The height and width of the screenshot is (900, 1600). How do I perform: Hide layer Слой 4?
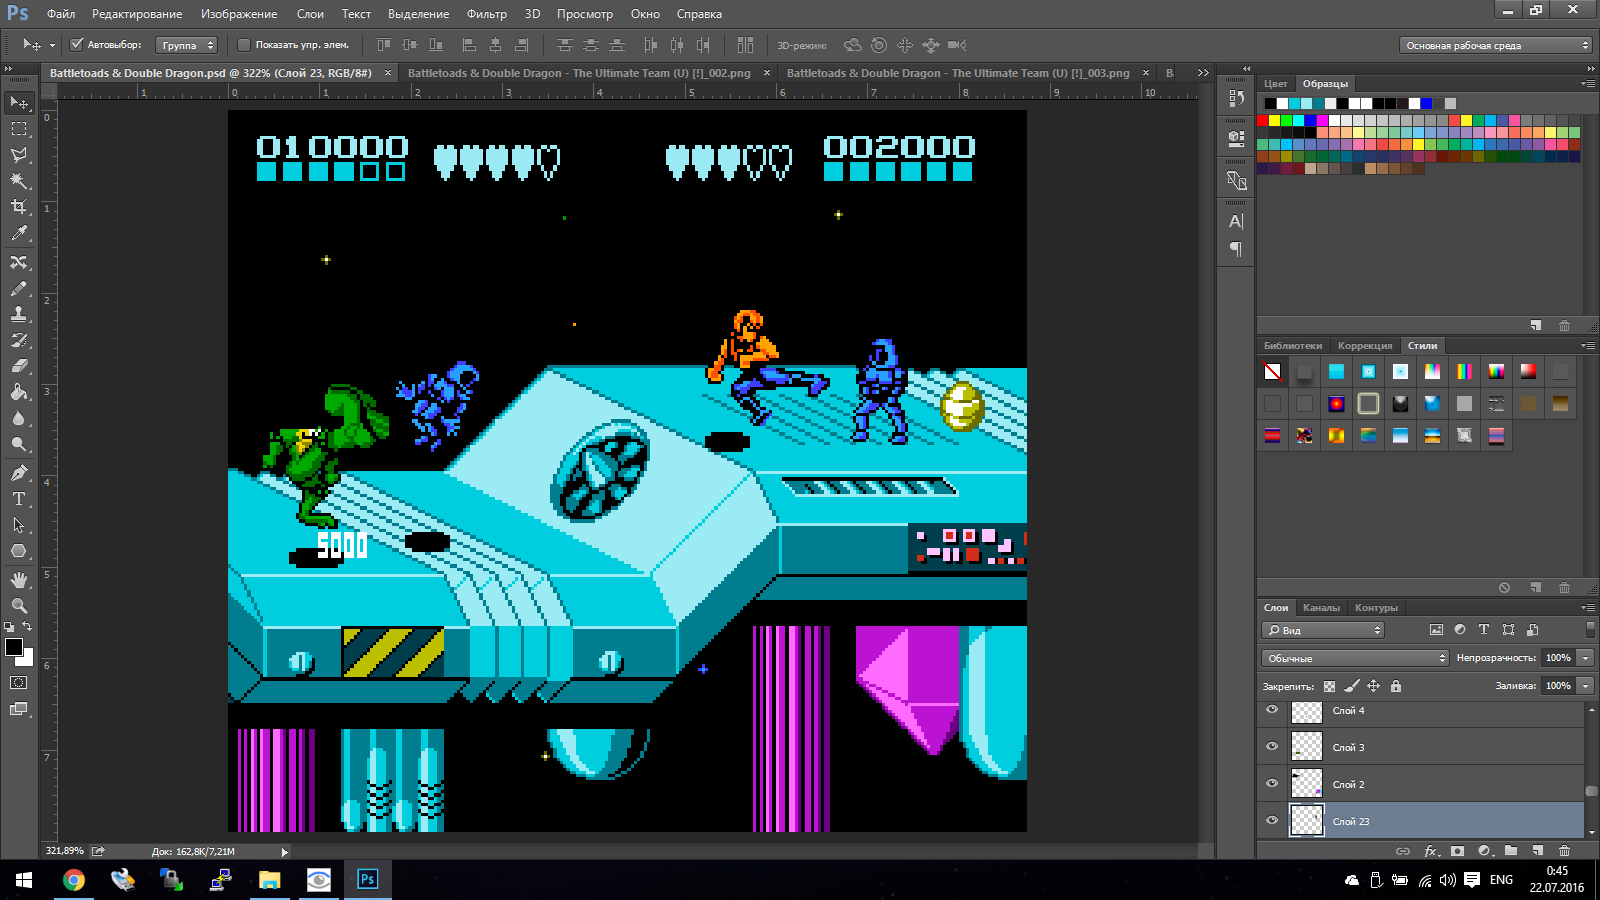coord(1272,710)
